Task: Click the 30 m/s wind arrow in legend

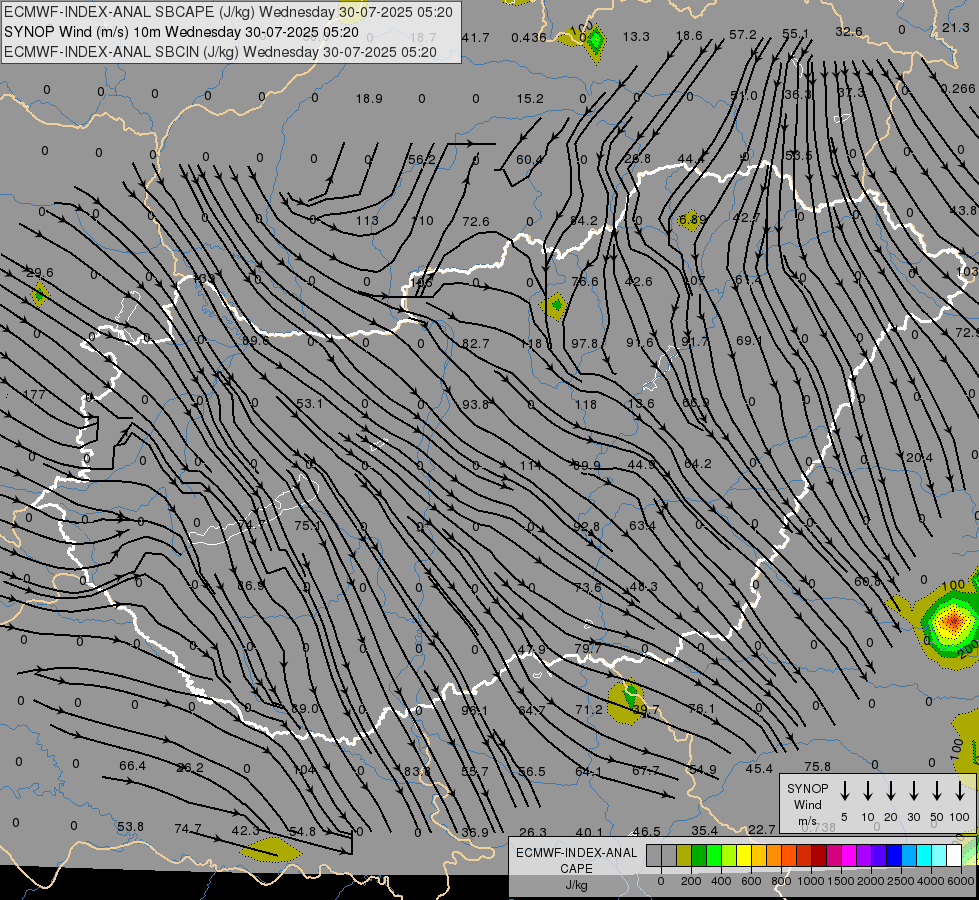Action: point(914,791)
